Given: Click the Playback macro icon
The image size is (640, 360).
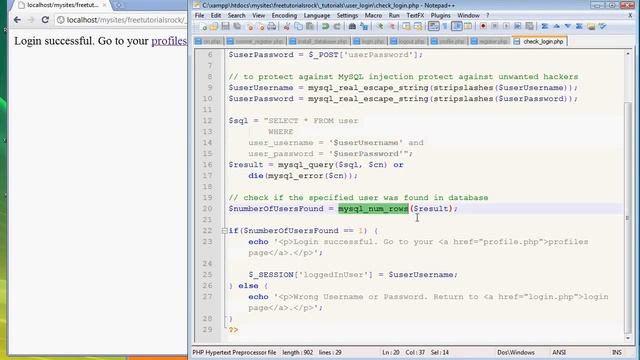Looking at the screenshot, I should pyautogui.click(x=506, y=26).
